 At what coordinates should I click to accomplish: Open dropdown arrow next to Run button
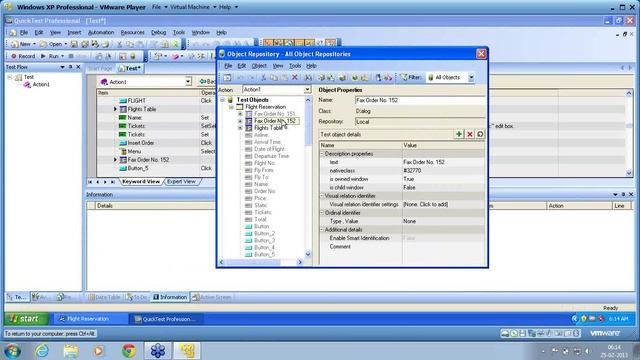[x=62, y=56]
